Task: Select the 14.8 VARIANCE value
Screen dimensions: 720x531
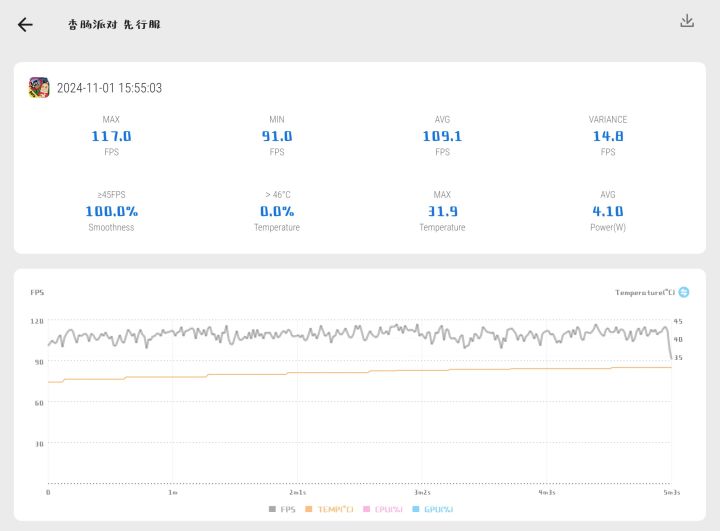Action: 608,136
